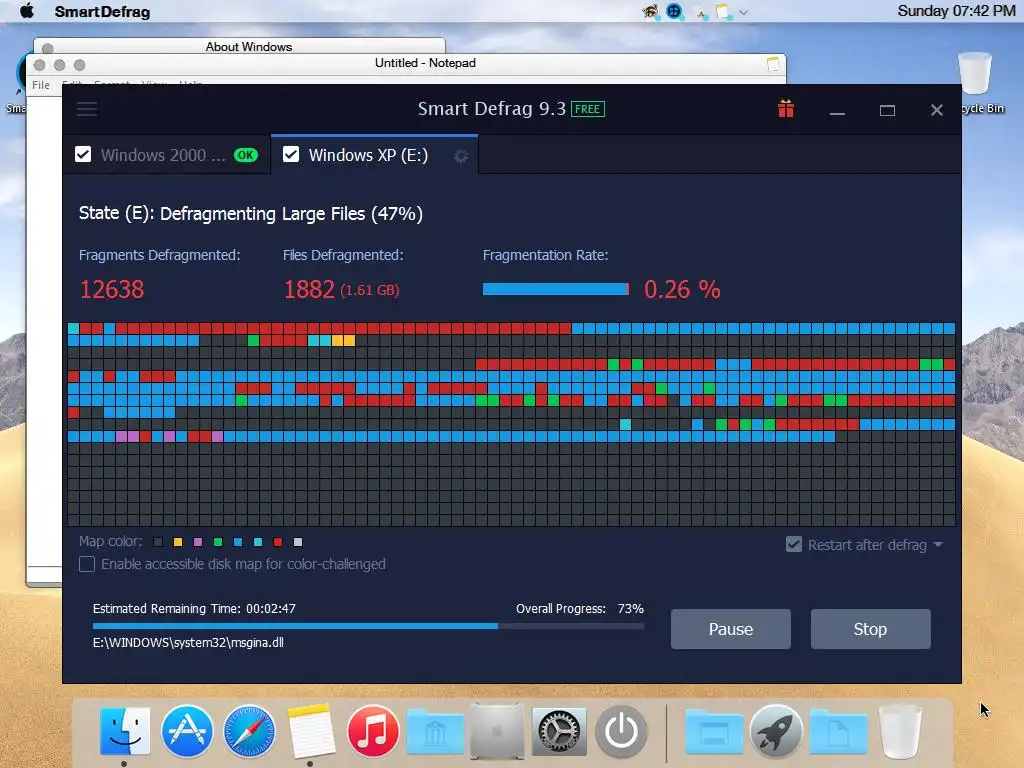Screen dimensions: 1024x768
Task: Expand the tray chevron in menu bar
Action: (743, 12)
